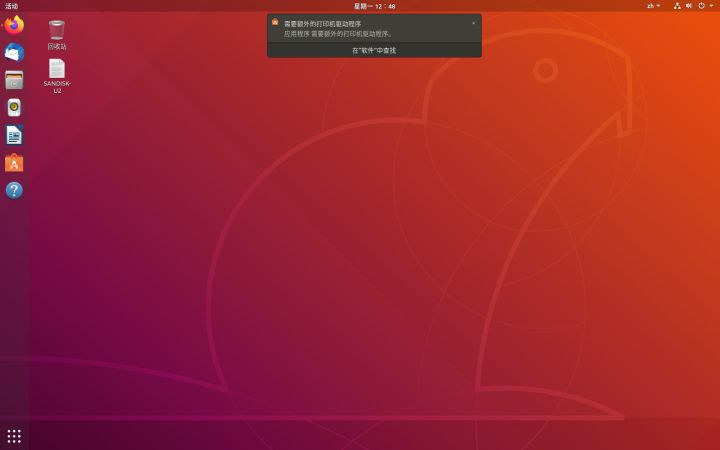Open the Files manager in the dock

click(x=14, y=80)
